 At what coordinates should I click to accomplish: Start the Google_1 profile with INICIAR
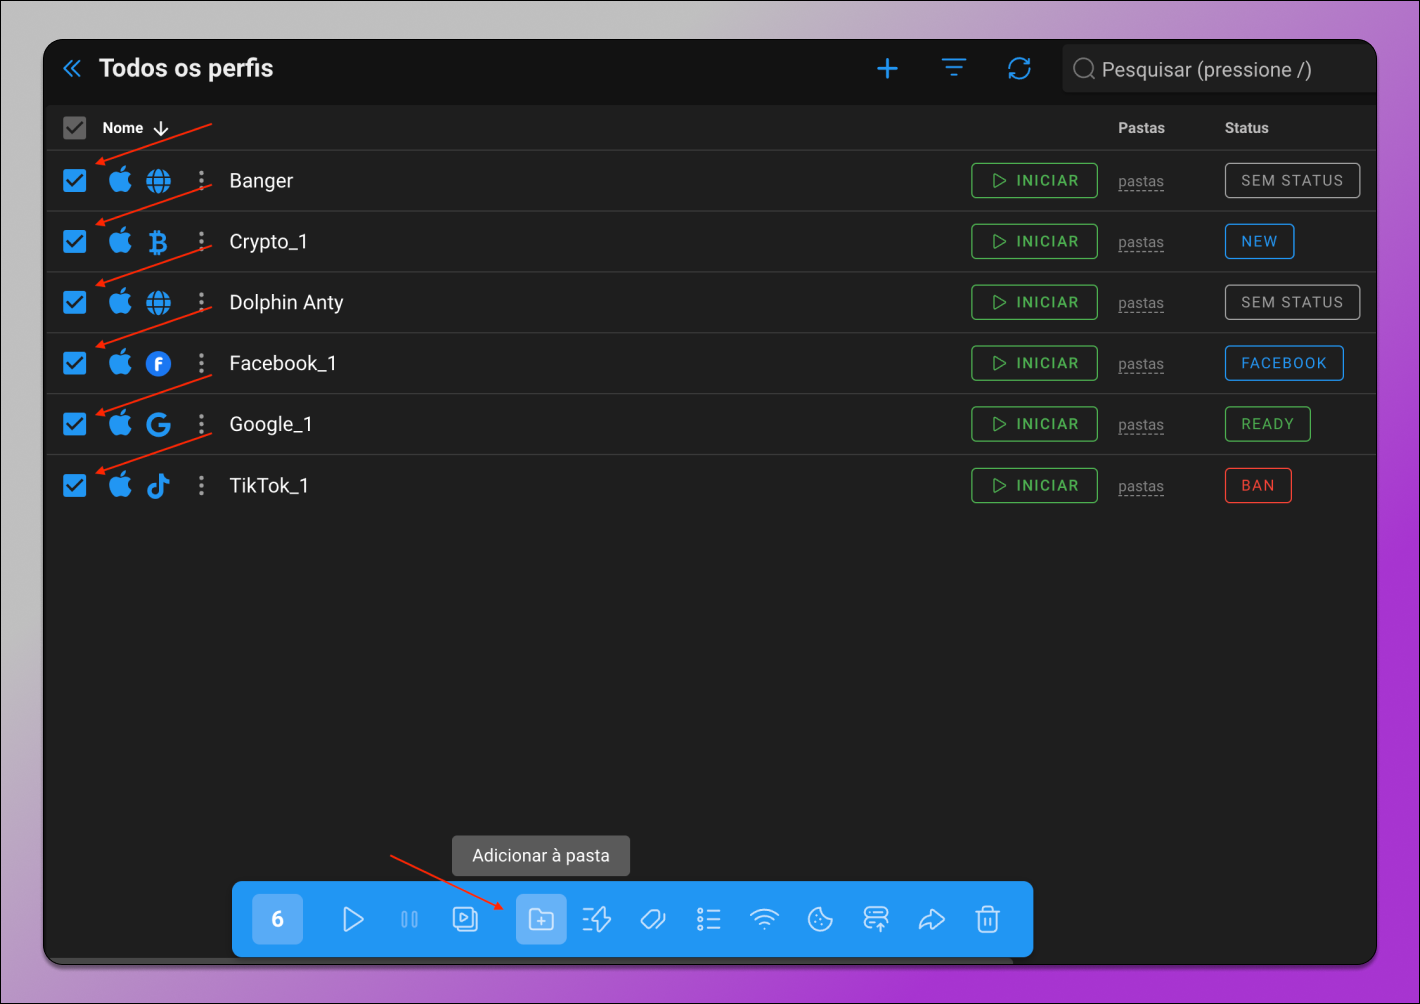(x=1034, y=424)
